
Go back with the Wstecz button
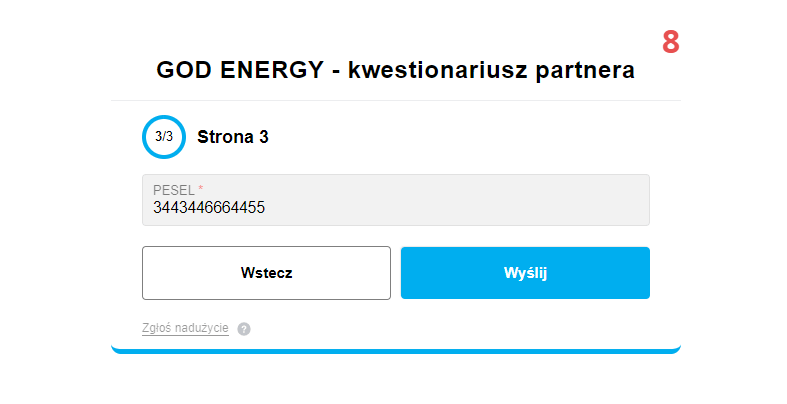pos(266,273)
